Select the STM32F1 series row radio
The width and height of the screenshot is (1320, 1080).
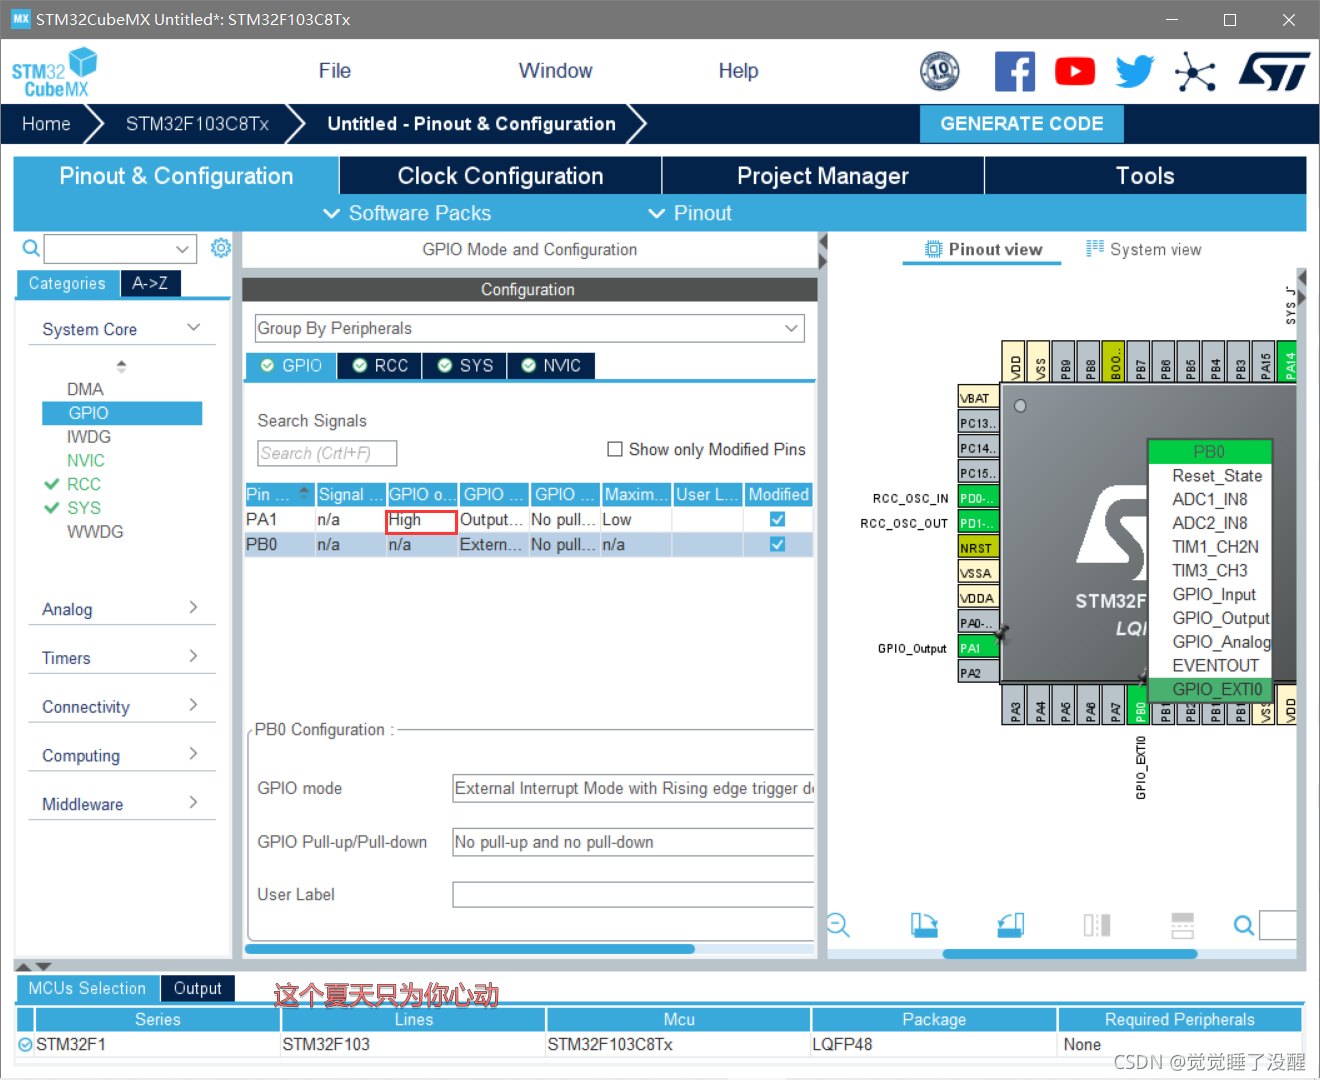click(x=25, y=1044)
